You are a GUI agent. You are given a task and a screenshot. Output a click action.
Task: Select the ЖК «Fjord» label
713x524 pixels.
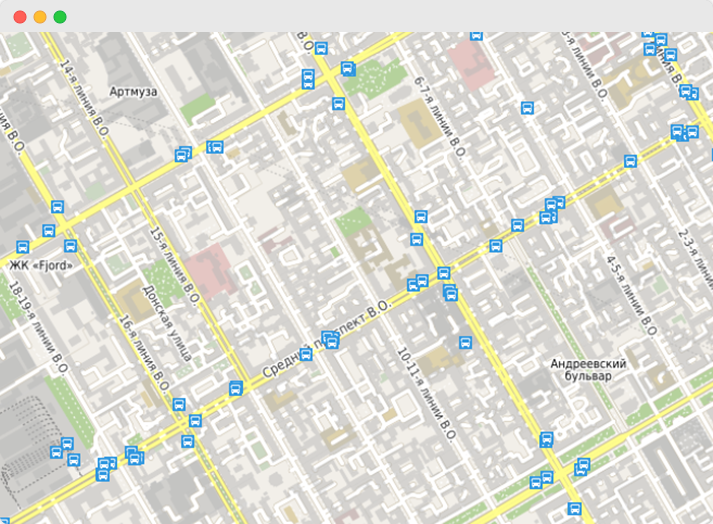coord(41,265)
